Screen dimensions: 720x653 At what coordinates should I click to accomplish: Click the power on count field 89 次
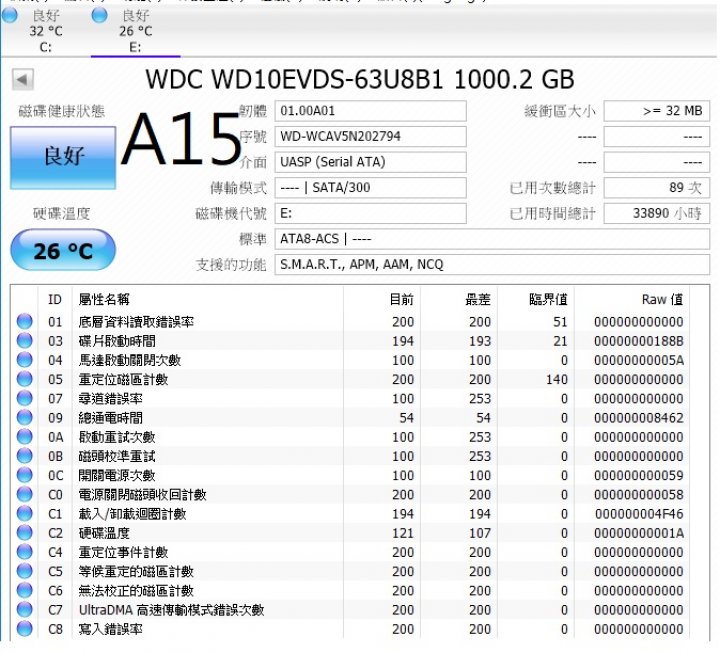pos(657,188)
